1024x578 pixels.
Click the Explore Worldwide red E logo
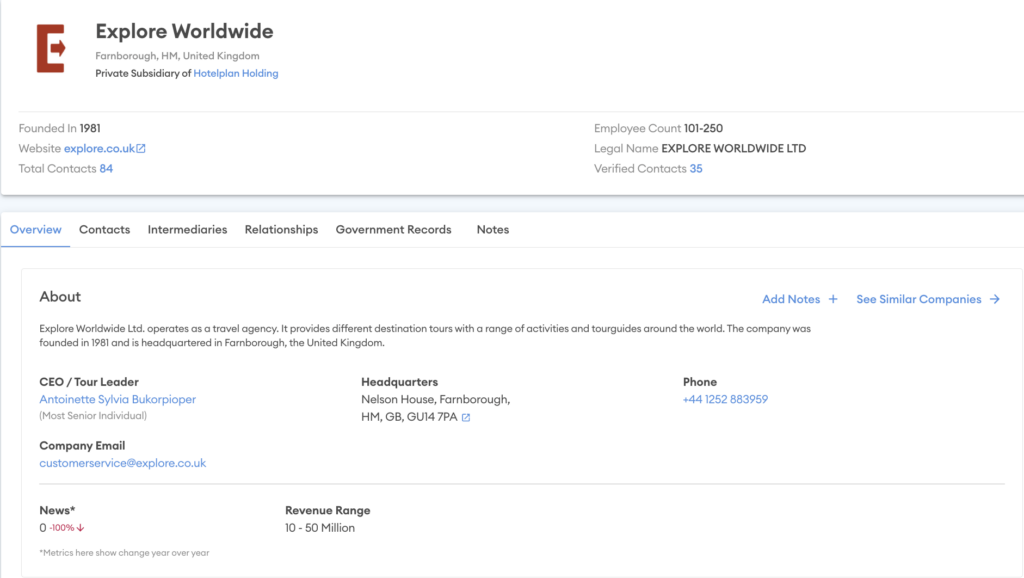51,48
